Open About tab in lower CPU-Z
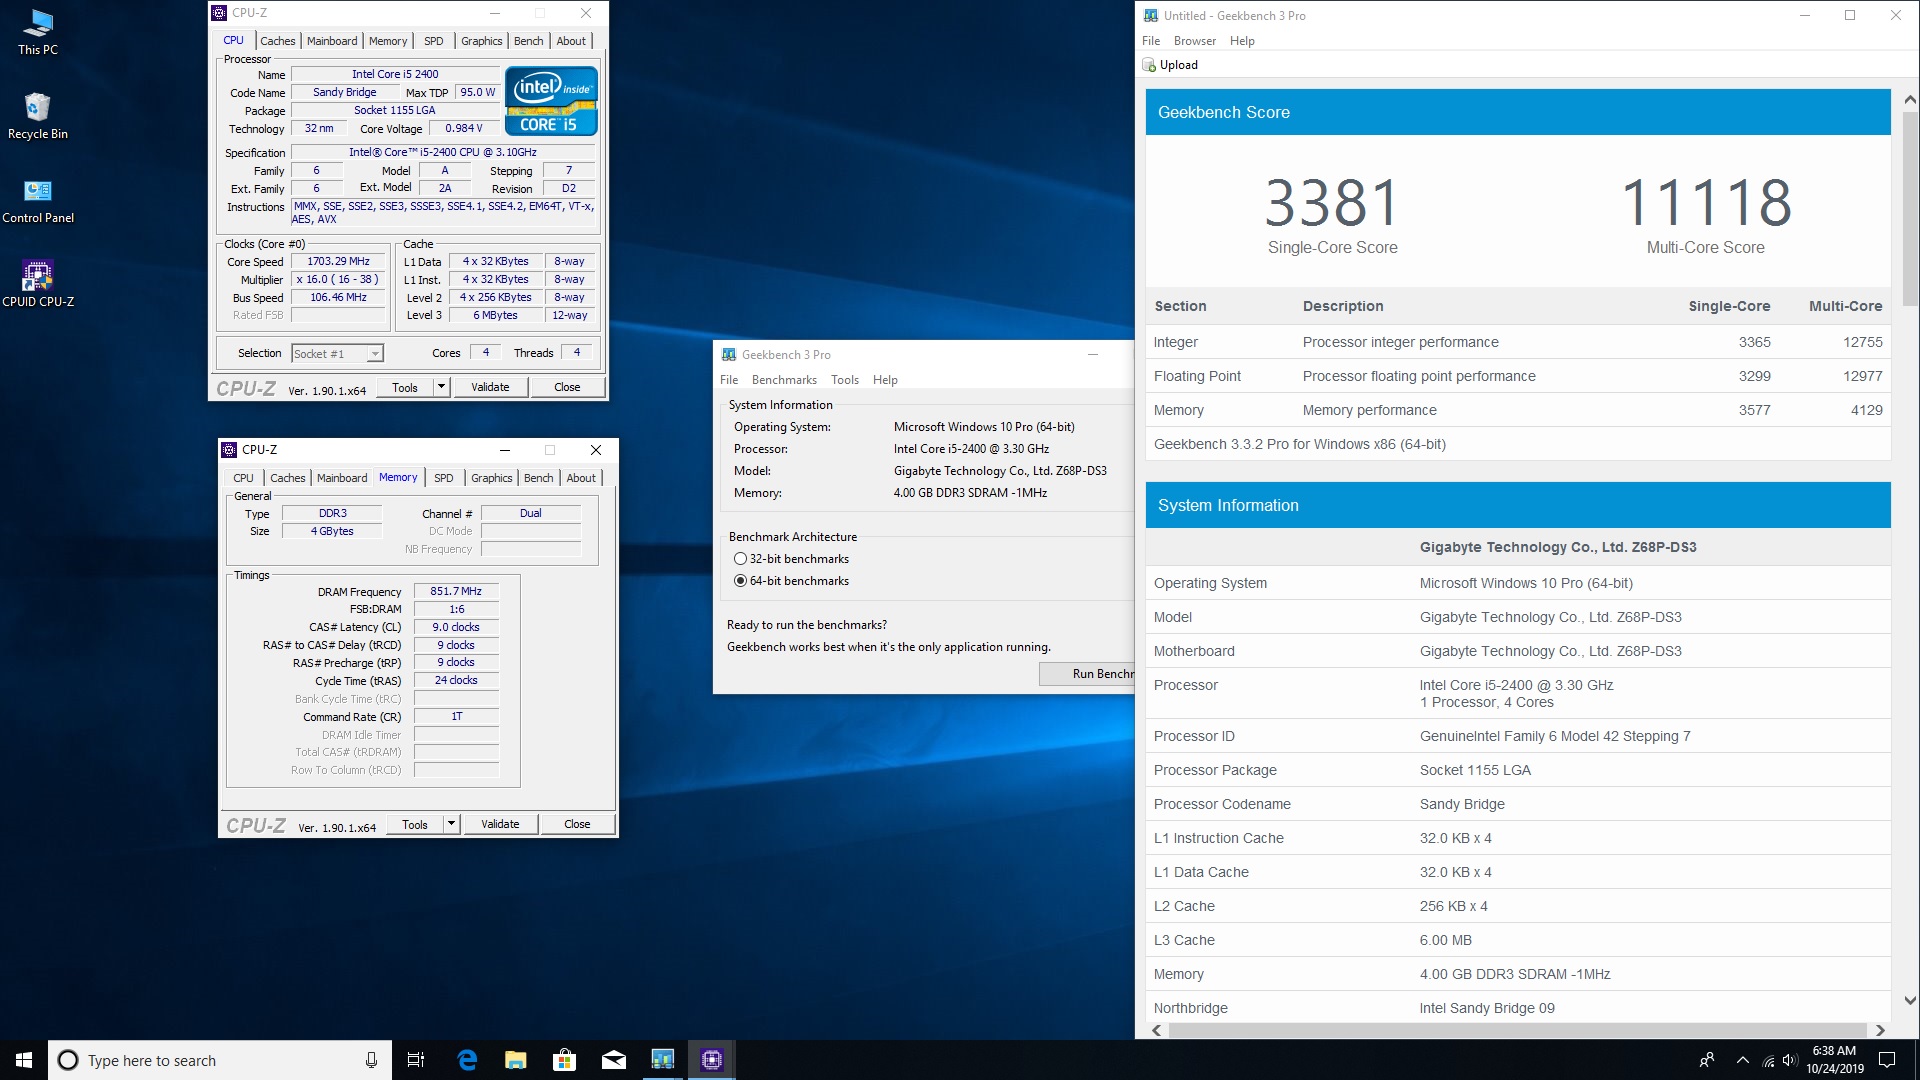 click(x=581, y=478)
